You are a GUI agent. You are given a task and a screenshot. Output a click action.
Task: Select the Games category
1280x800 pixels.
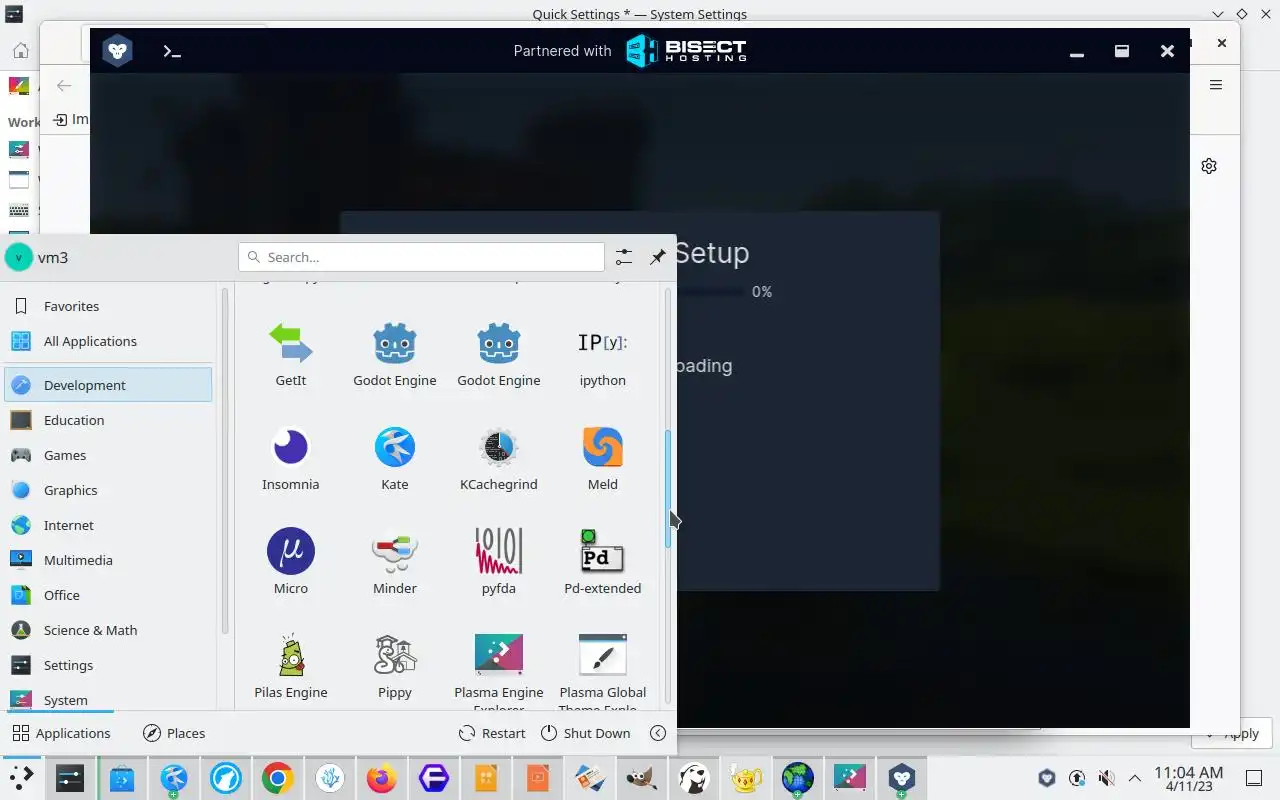point(108,455)
